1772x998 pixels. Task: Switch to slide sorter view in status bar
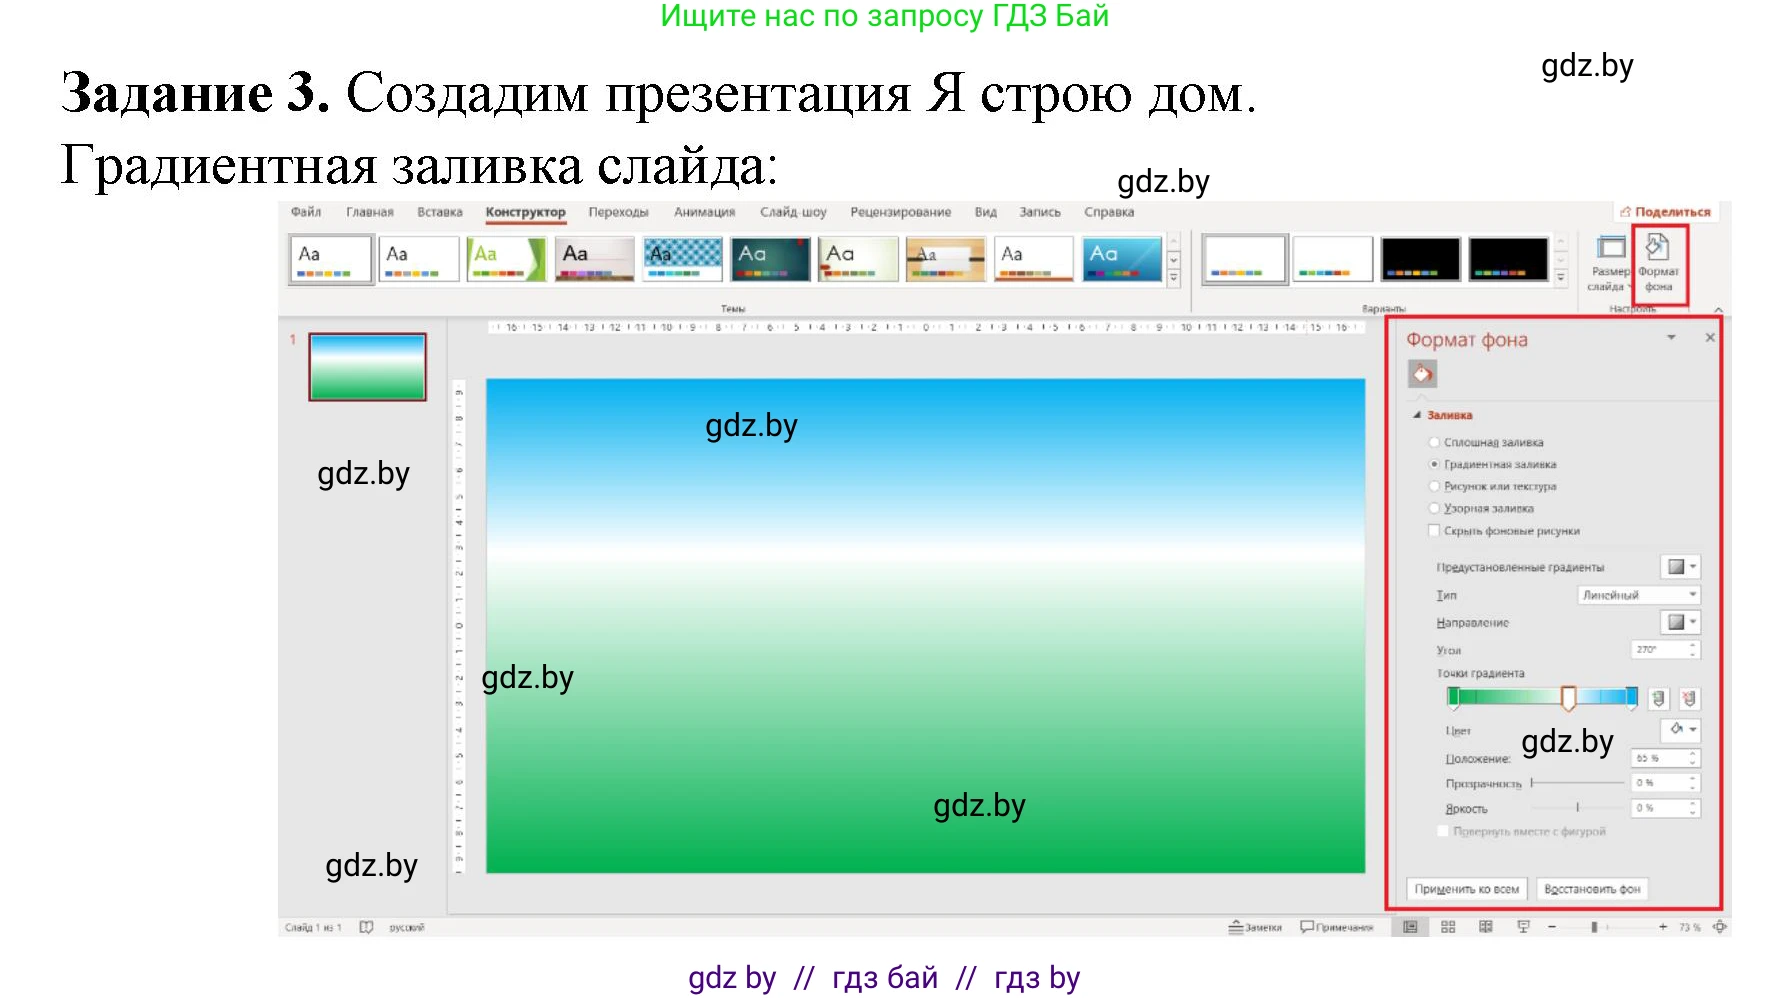point(1448,927)
